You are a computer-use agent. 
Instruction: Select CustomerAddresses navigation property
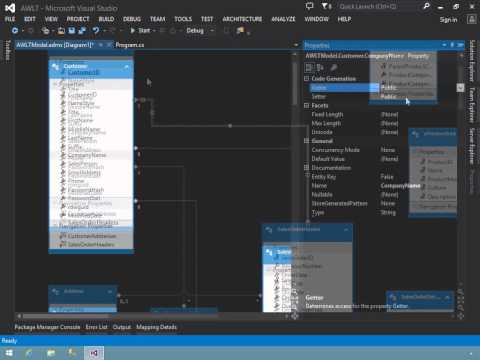pos(92,236)
